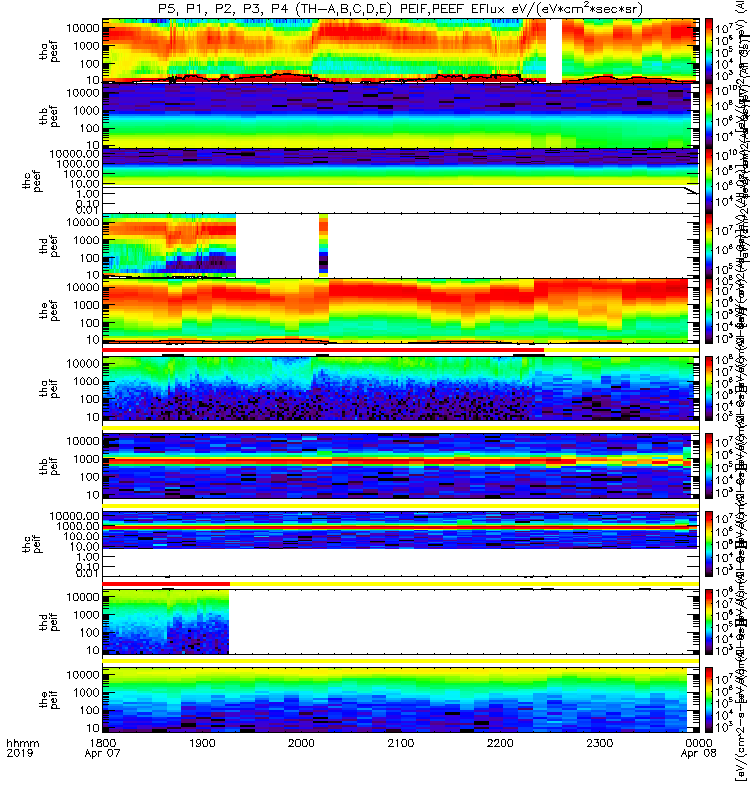
Task: Click the 0000 time axis label
Action: point(698,743)
